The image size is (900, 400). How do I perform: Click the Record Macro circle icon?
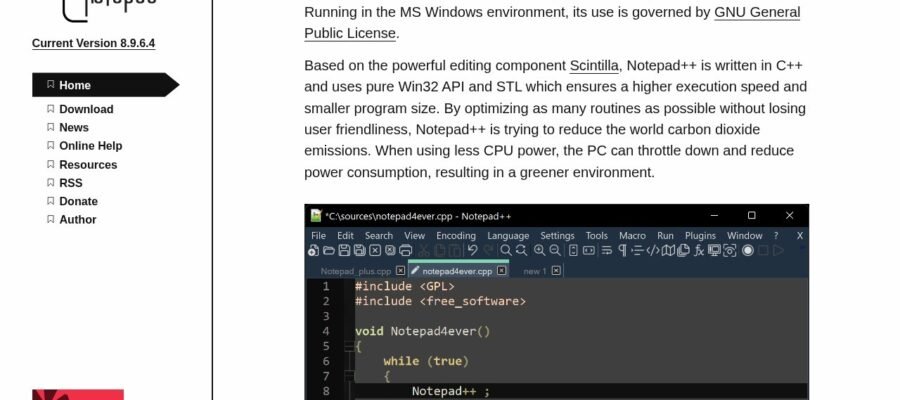[x=748, y=250]
